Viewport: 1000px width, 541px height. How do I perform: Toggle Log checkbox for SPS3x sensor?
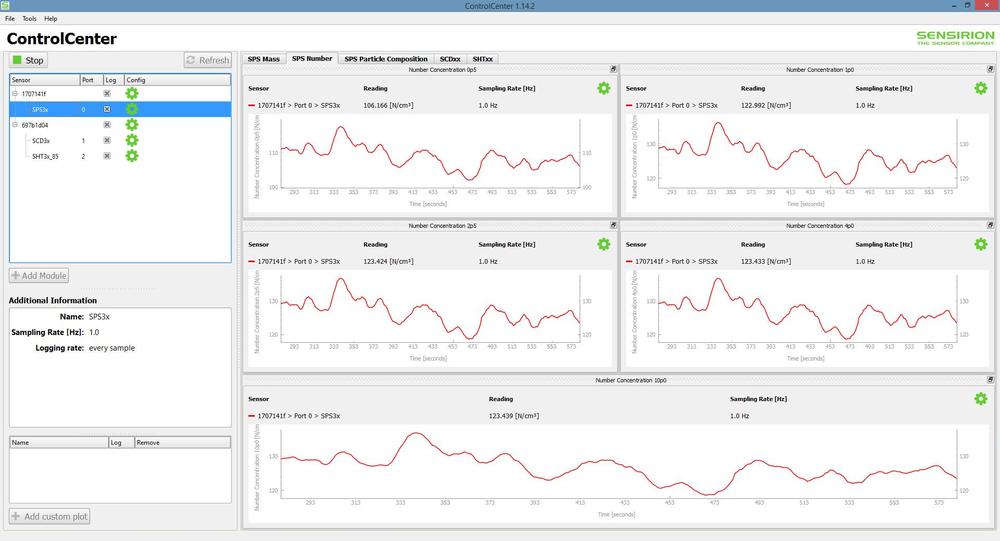[107, 109]
